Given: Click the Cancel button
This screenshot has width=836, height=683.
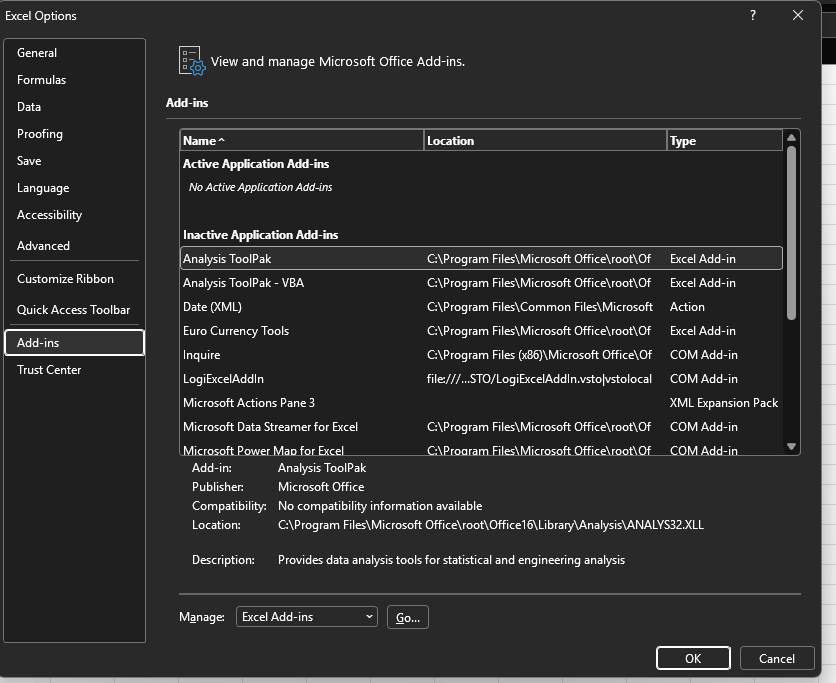Looking at the screenshot, I should (777, 658).
